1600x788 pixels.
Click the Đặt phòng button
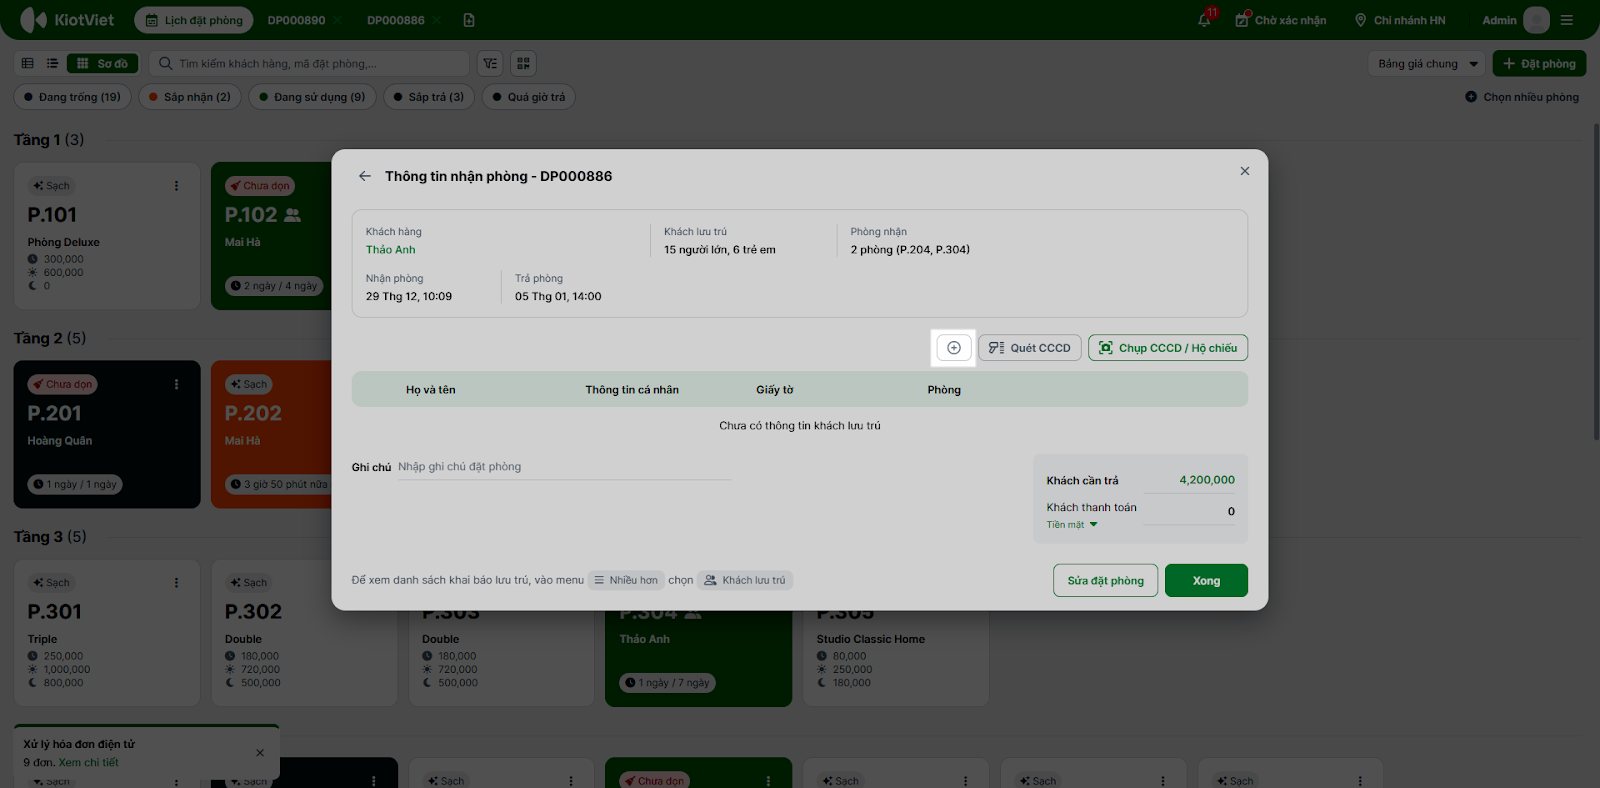pyautogui.click(x=1539, y=64)
